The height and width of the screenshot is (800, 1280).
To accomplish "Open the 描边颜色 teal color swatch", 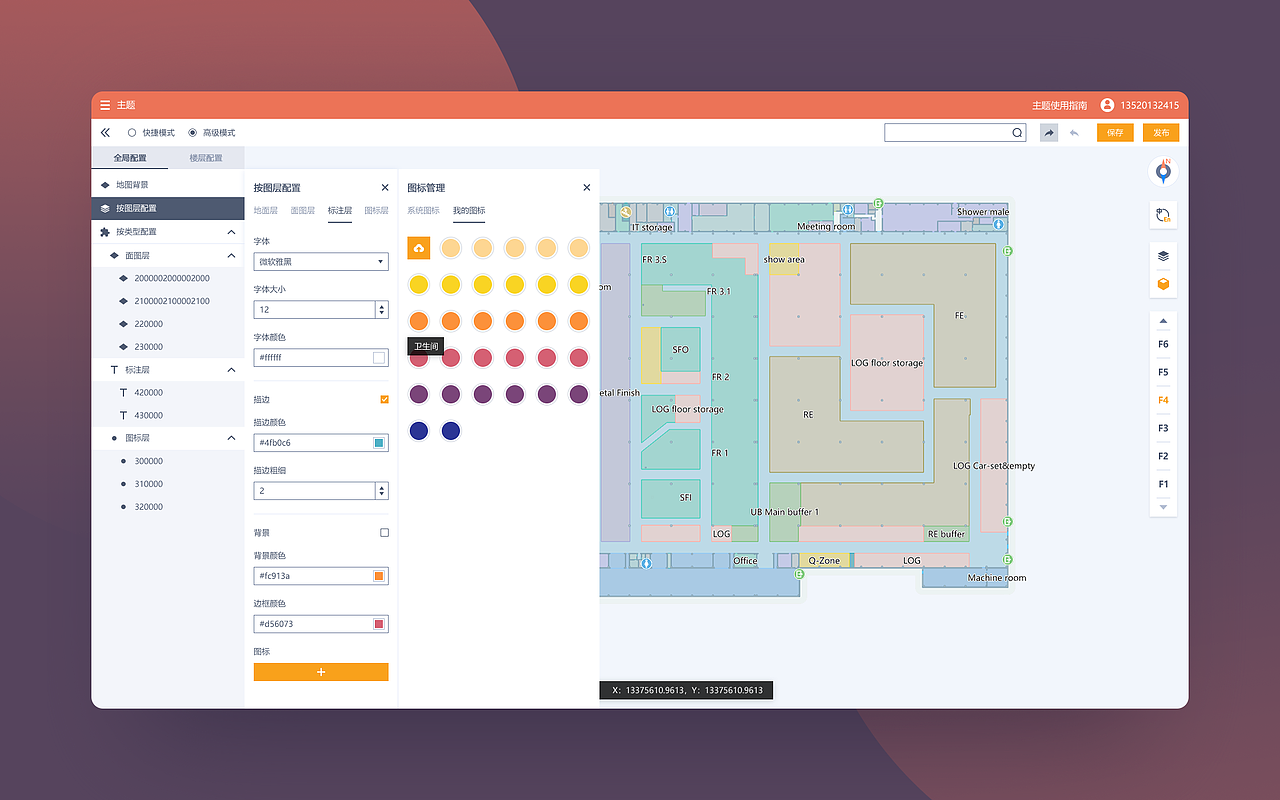I will click(x=379, y=443).
